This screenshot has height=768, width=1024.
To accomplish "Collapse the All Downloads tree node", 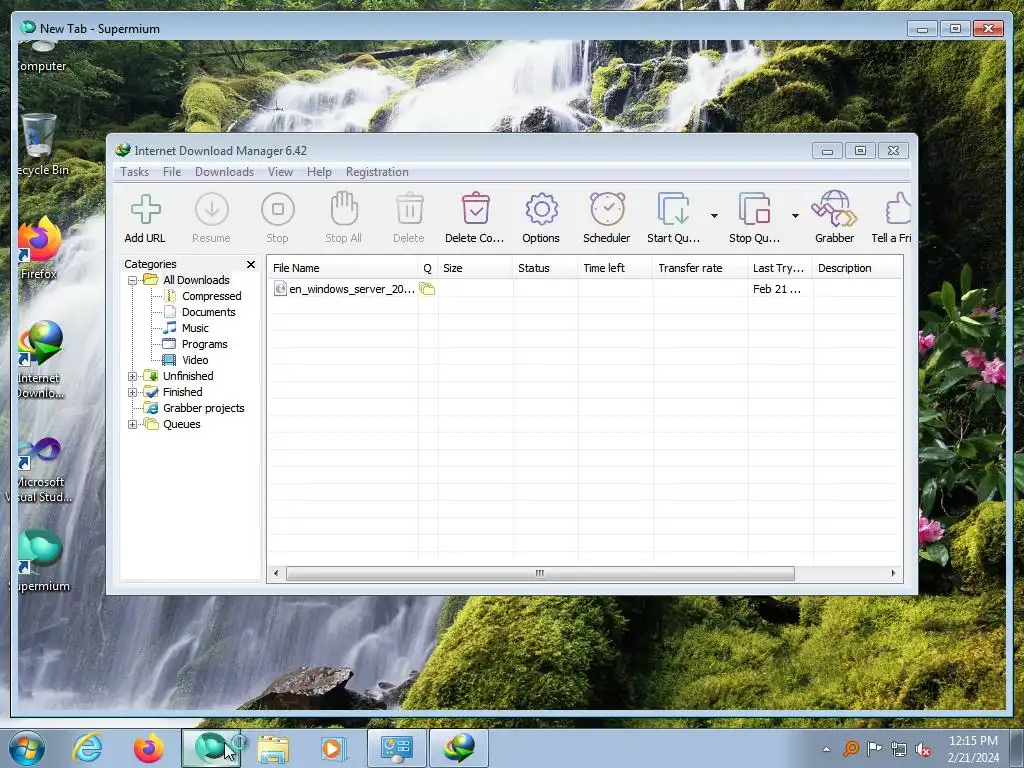I will click(x=133, y=280).
